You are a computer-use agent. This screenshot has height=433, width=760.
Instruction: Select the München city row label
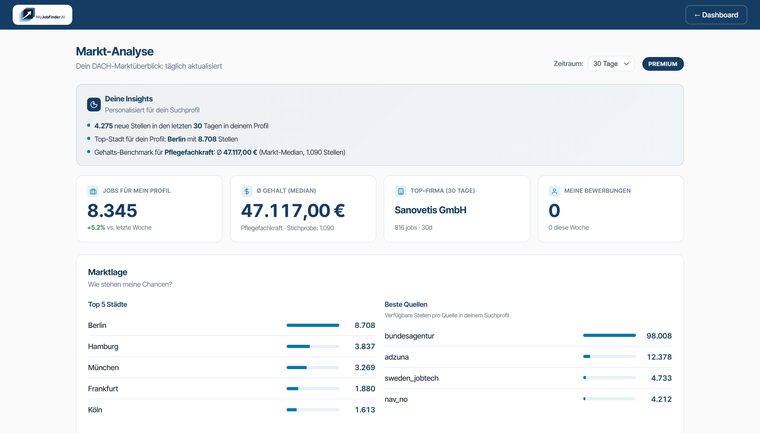(x=103, y=368)
